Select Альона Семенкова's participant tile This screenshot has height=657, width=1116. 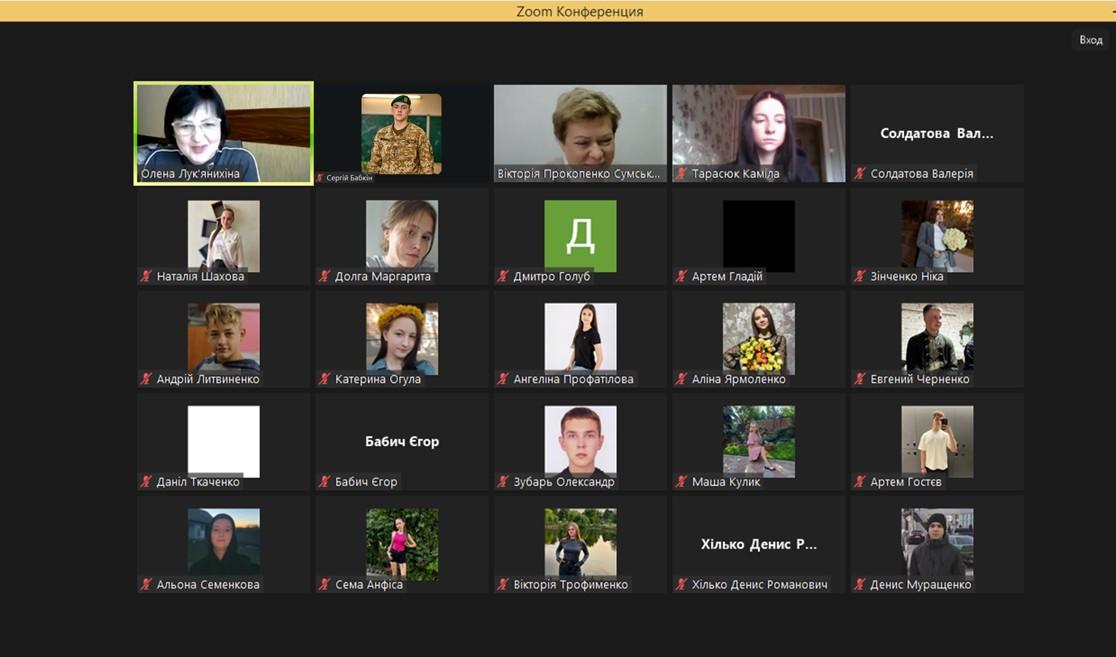pyautogui.click(x=223, y=544)
